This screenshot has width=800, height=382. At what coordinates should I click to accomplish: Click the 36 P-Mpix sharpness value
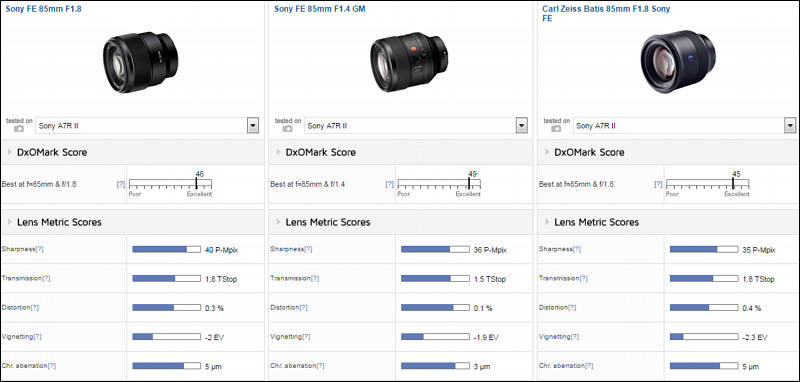coord(490,250)
